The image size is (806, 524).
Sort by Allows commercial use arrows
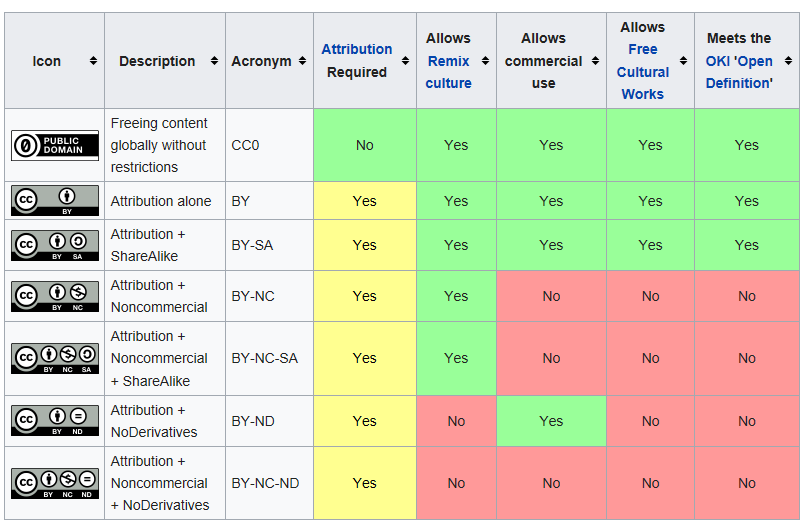[x=595, y=61]
